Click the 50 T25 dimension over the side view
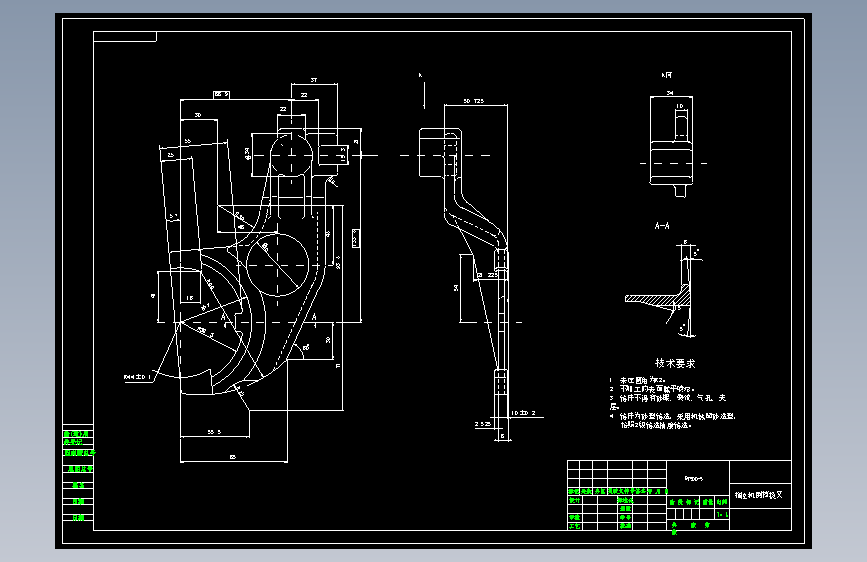 click(x=473, y=101)
